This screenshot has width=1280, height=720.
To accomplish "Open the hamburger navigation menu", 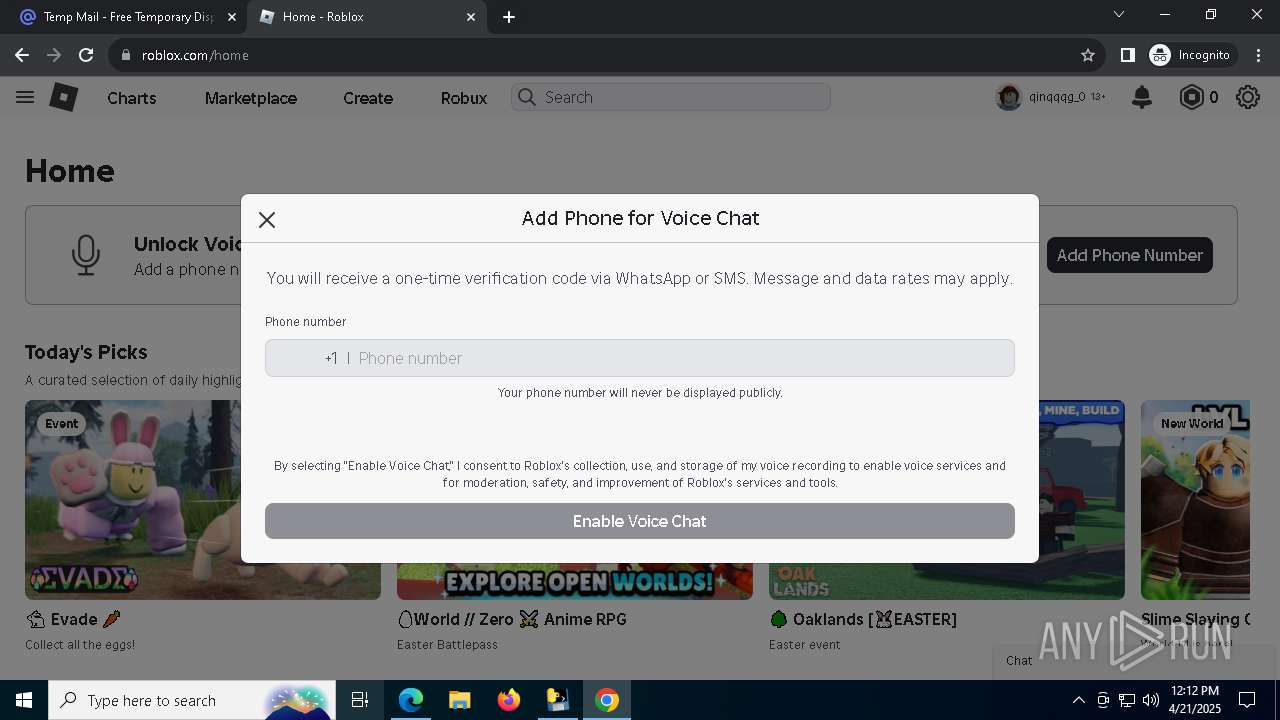I will (25, 97).
